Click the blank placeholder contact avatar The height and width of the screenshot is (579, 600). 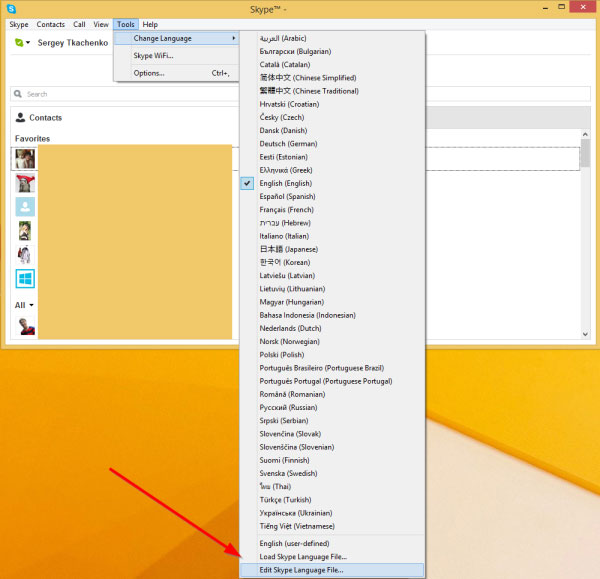point(25,206)
